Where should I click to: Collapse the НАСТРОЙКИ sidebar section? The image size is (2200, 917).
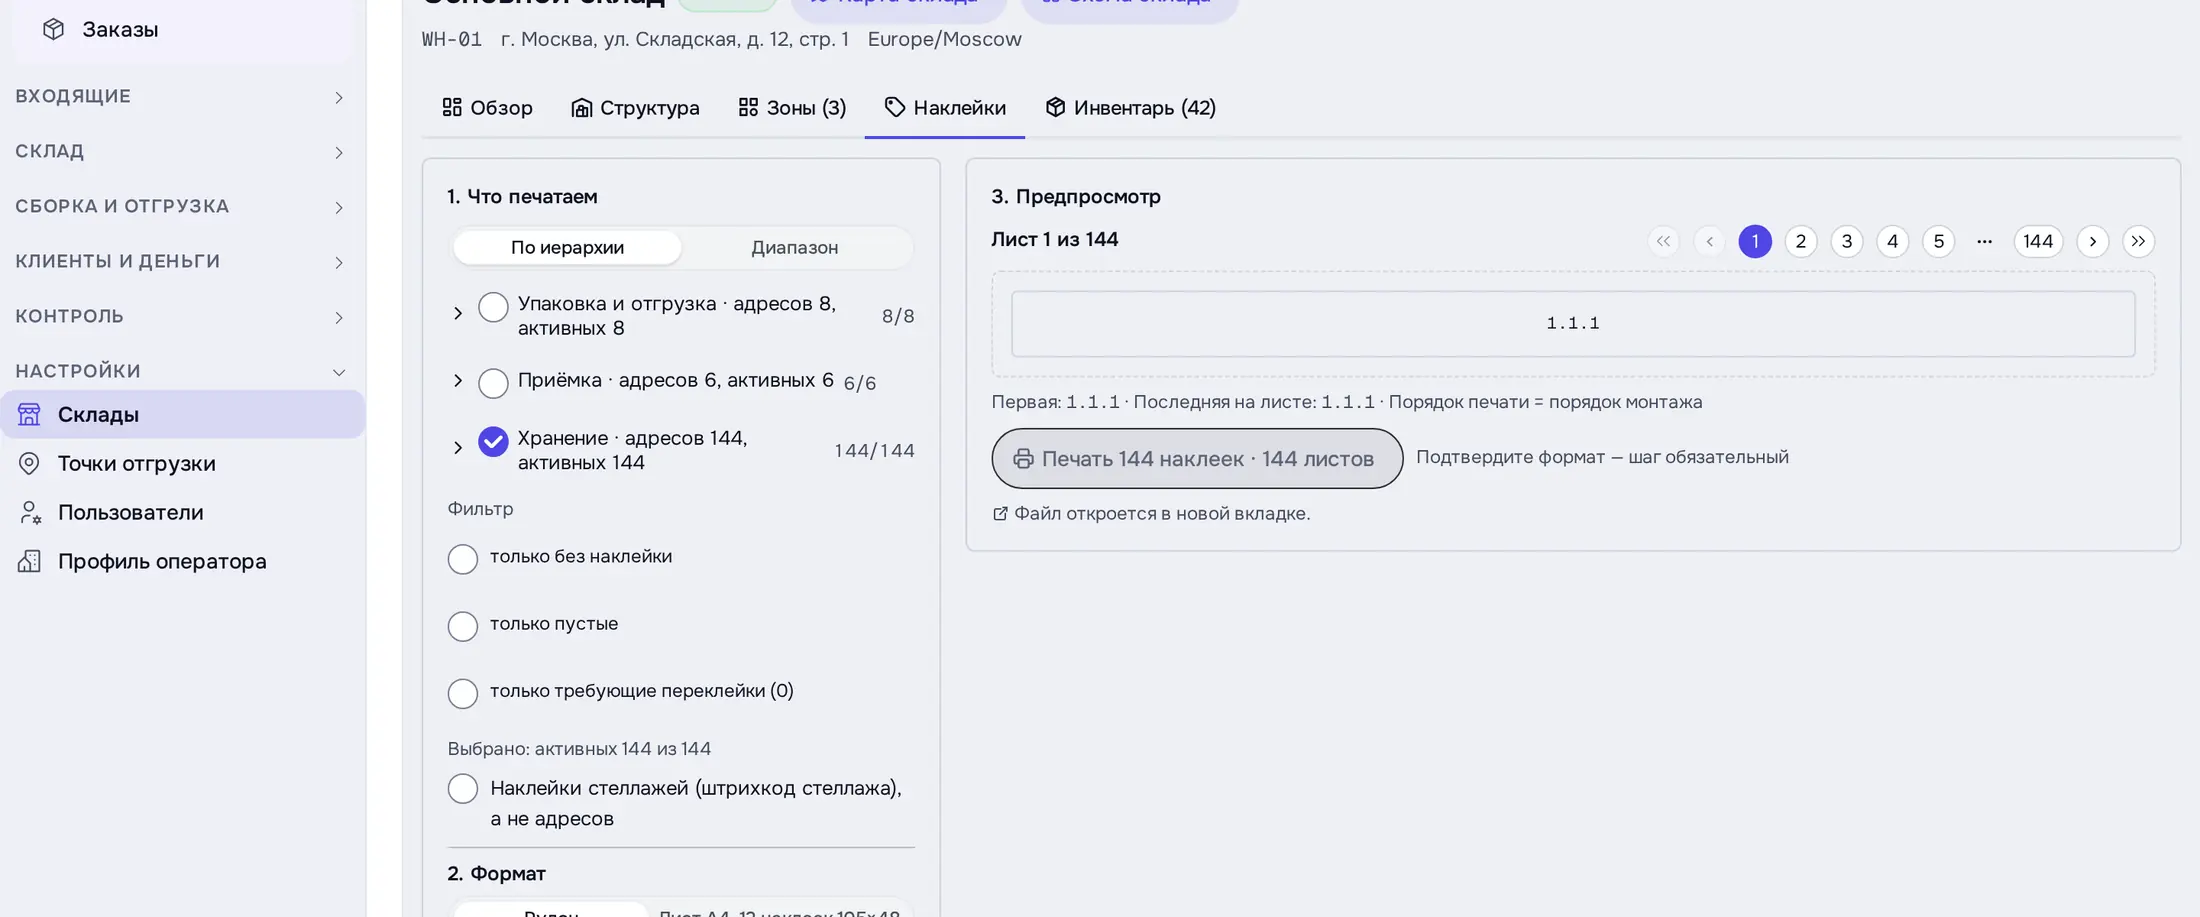click(x=182, y=371)
